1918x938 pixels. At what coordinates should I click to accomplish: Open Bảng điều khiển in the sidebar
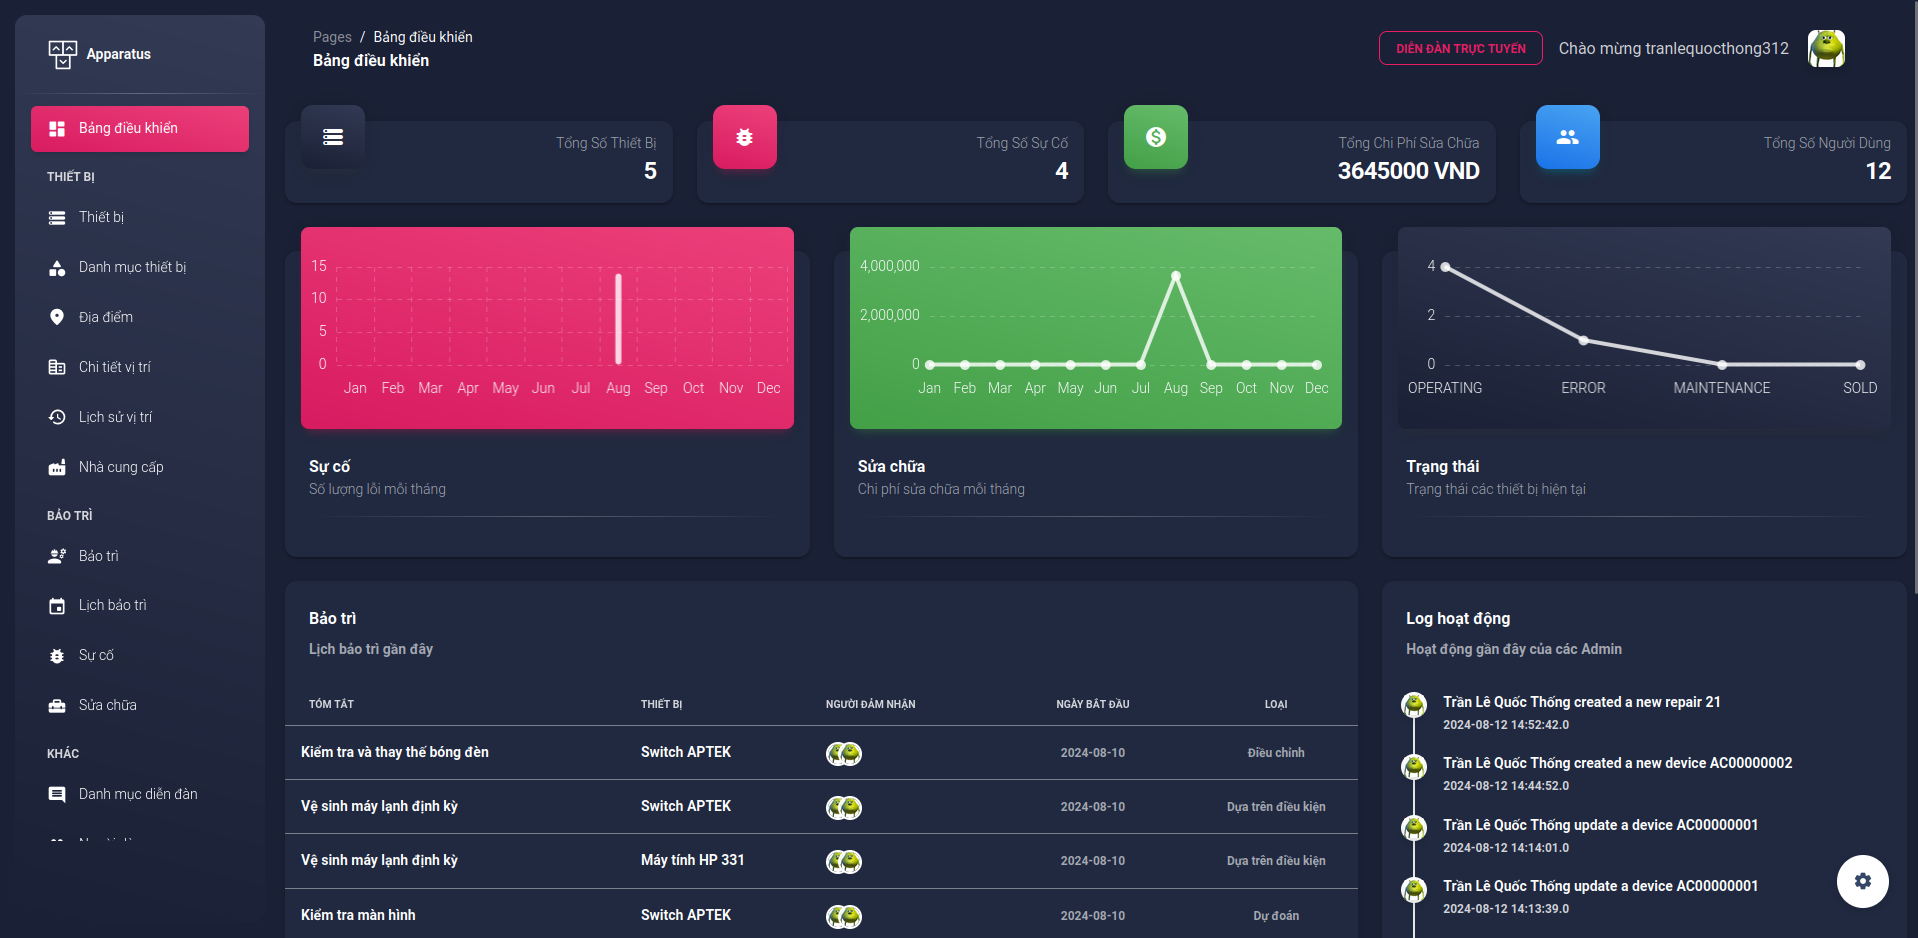point(140,129)
